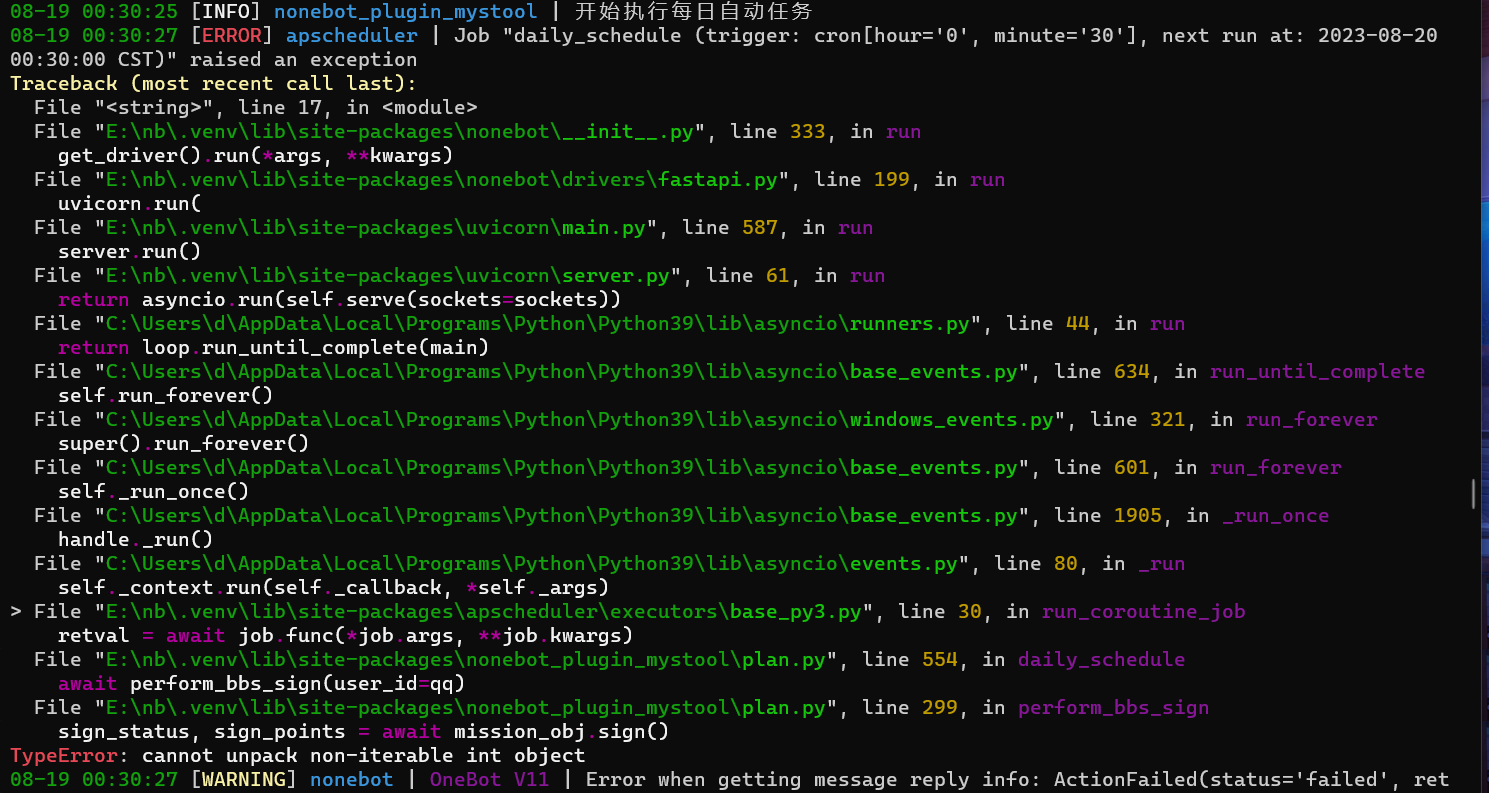The width and height of the screenshot is (1489, 793).
Task: Click the 'super().run_forever()' code line
Action: (x=184, y=444)
